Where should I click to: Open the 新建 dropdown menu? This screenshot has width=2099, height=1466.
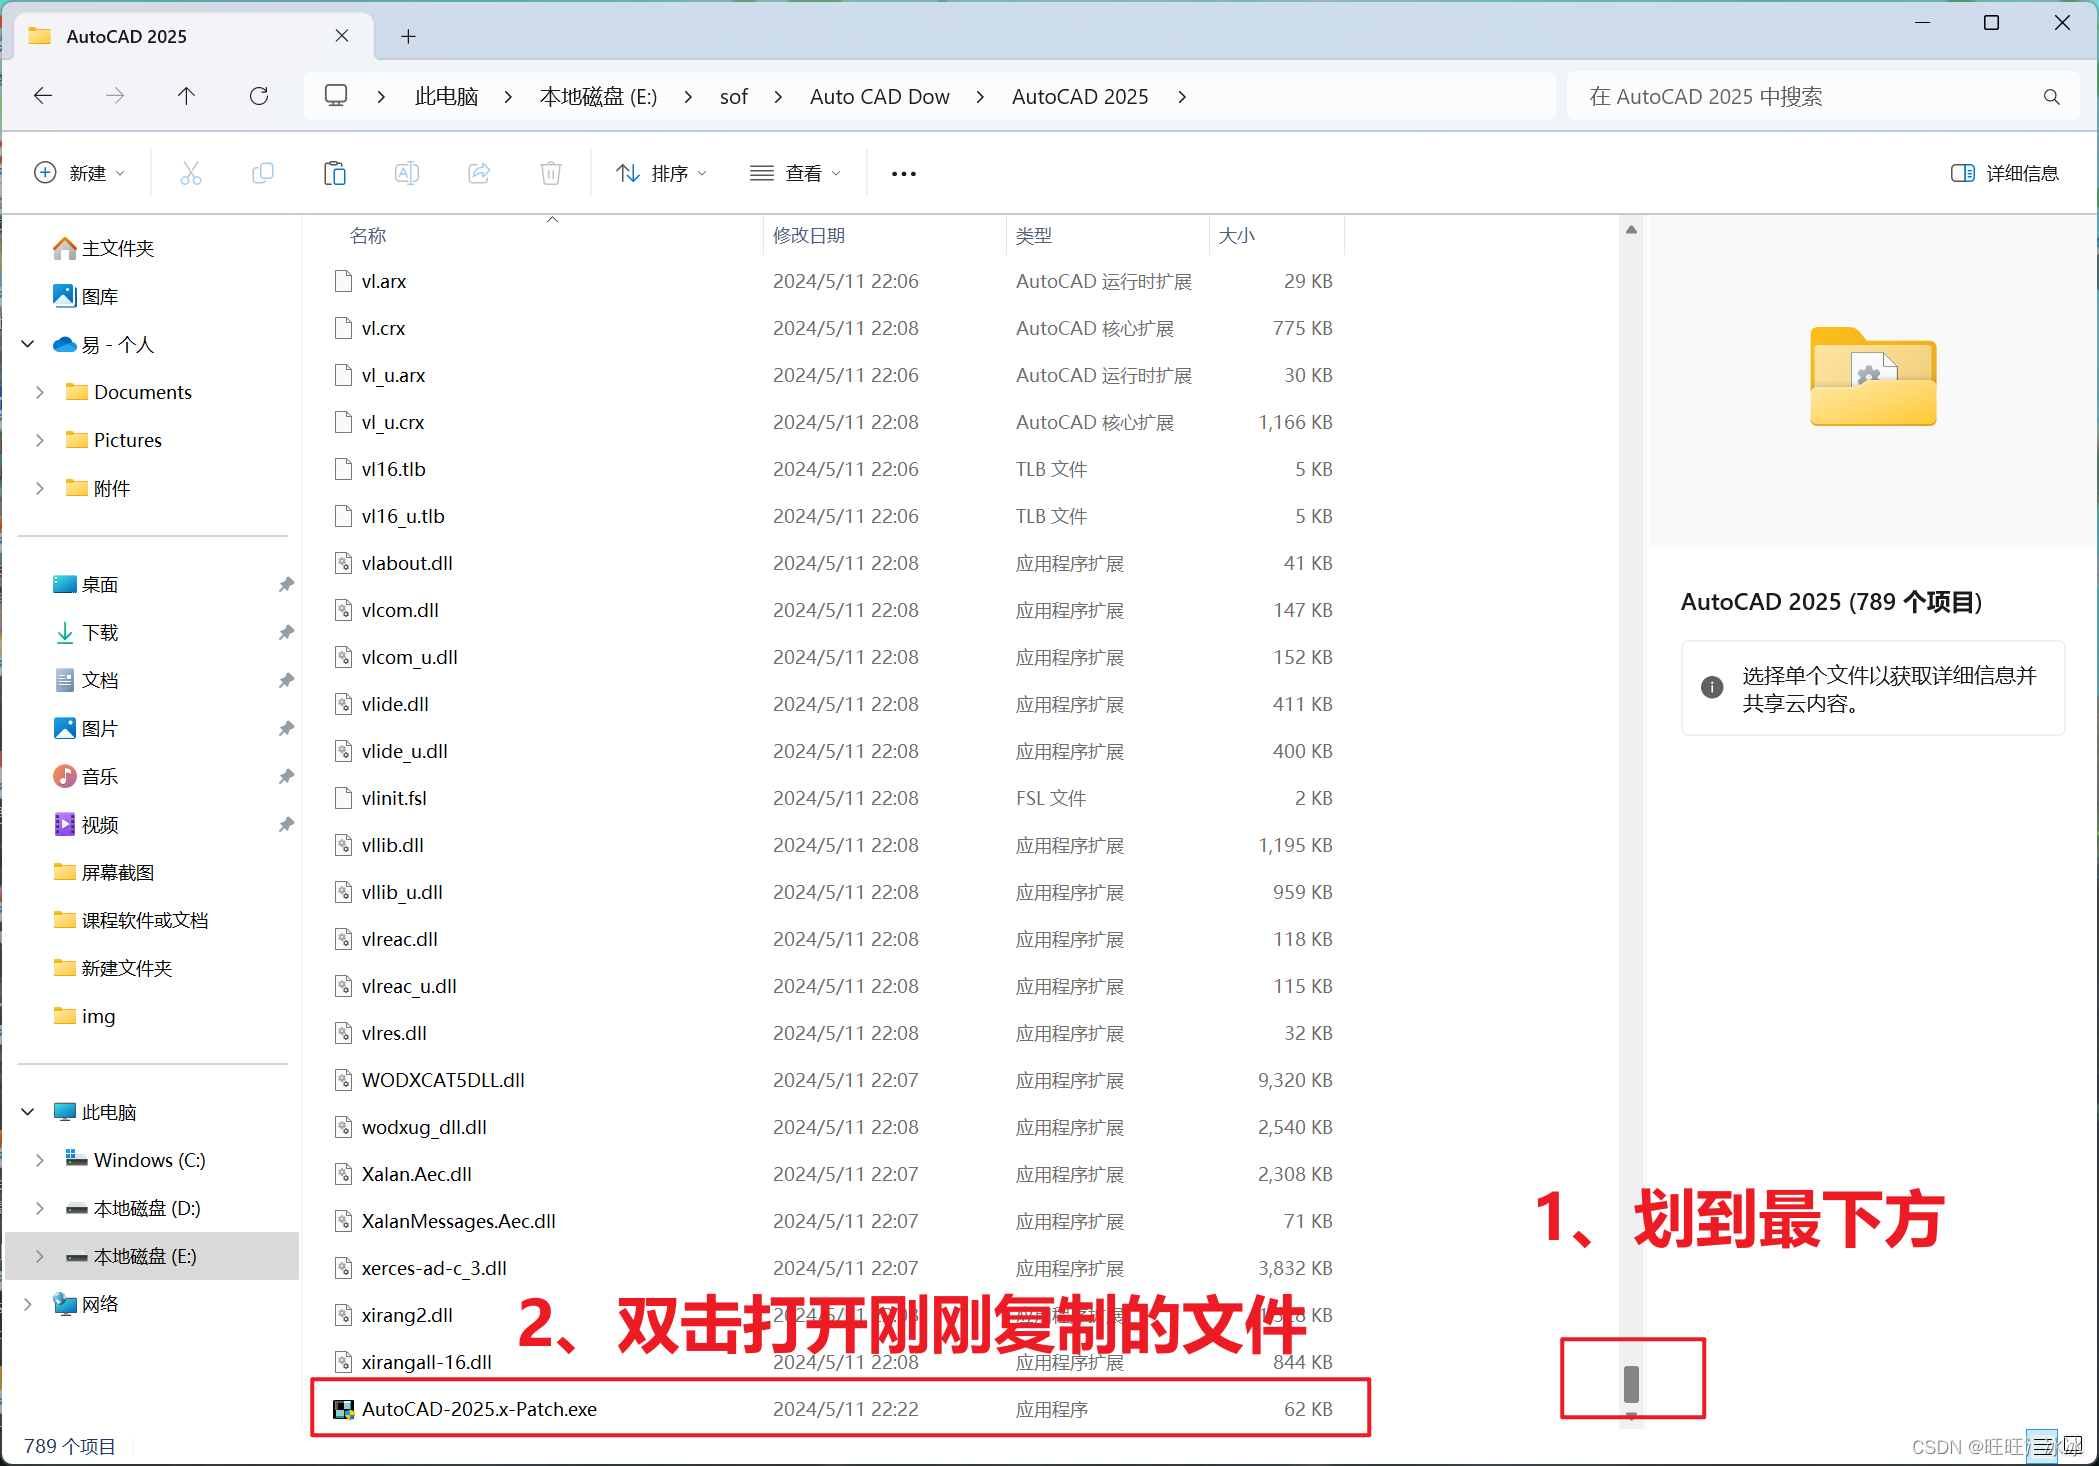pos(80,174)
